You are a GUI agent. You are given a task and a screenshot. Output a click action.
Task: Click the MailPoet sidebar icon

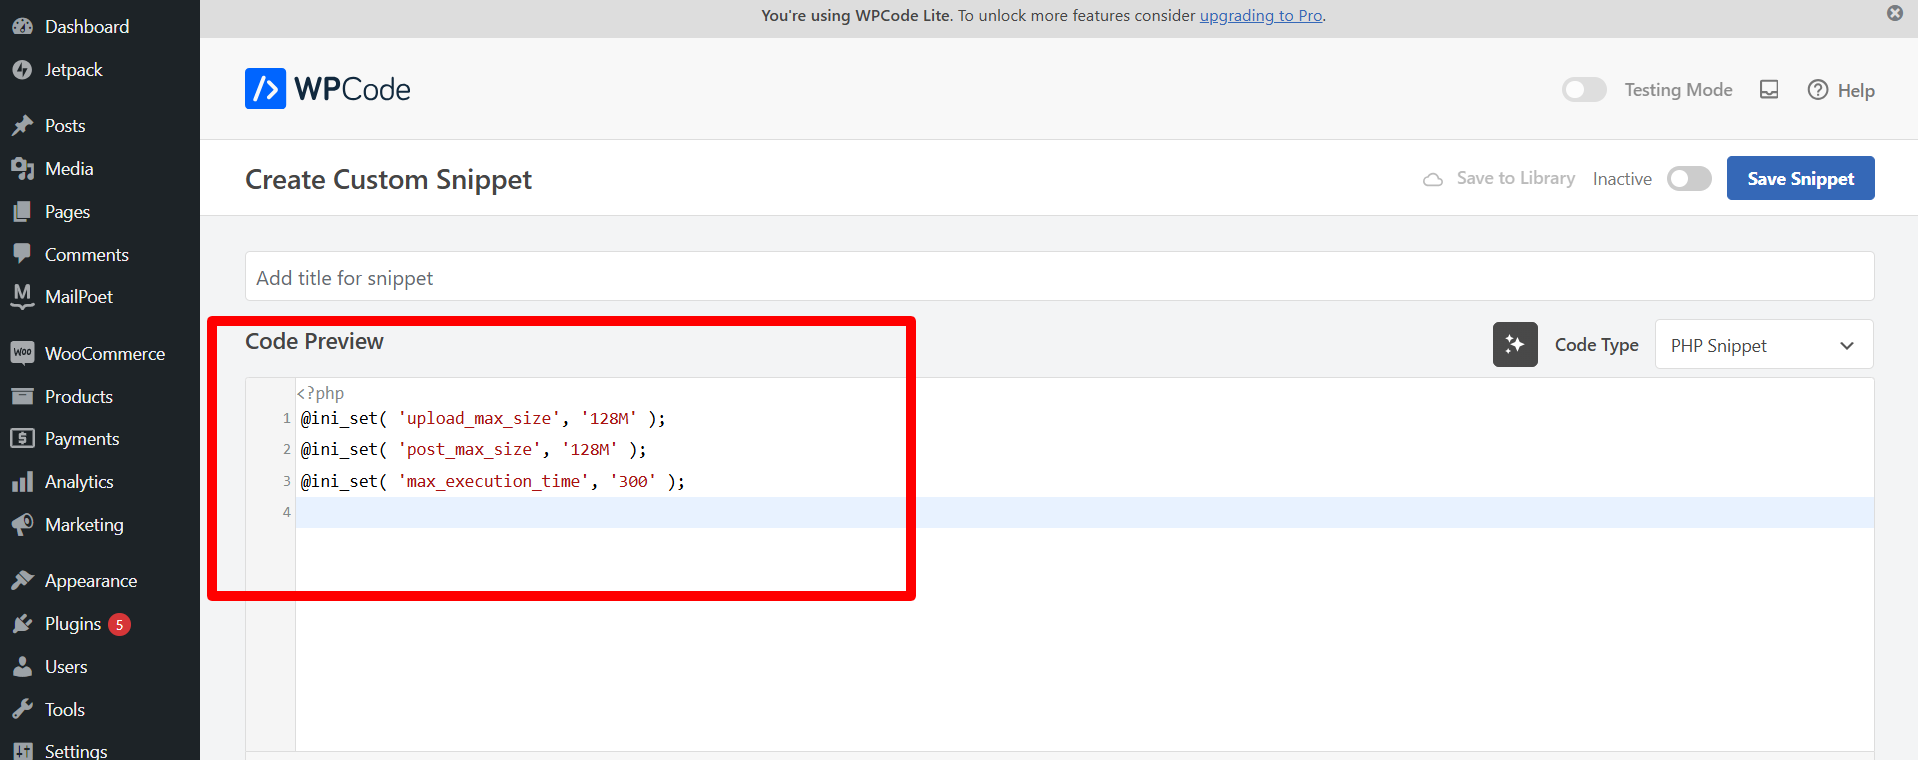tap(22, 296)
